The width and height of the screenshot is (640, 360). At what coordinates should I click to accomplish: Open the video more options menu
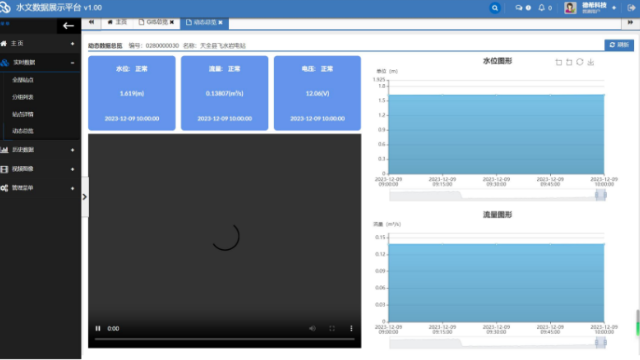tap(351, 328)
